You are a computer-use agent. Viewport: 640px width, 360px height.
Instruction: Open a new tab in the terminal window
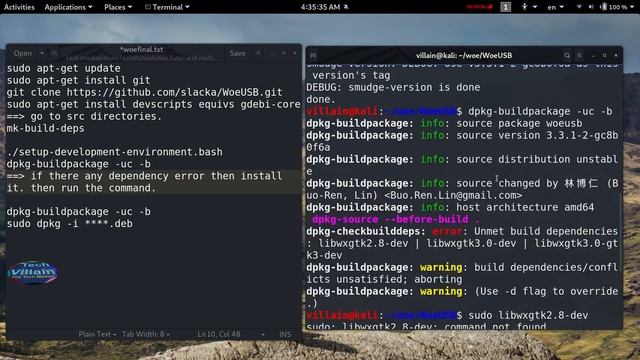click(x=313, y=55)
